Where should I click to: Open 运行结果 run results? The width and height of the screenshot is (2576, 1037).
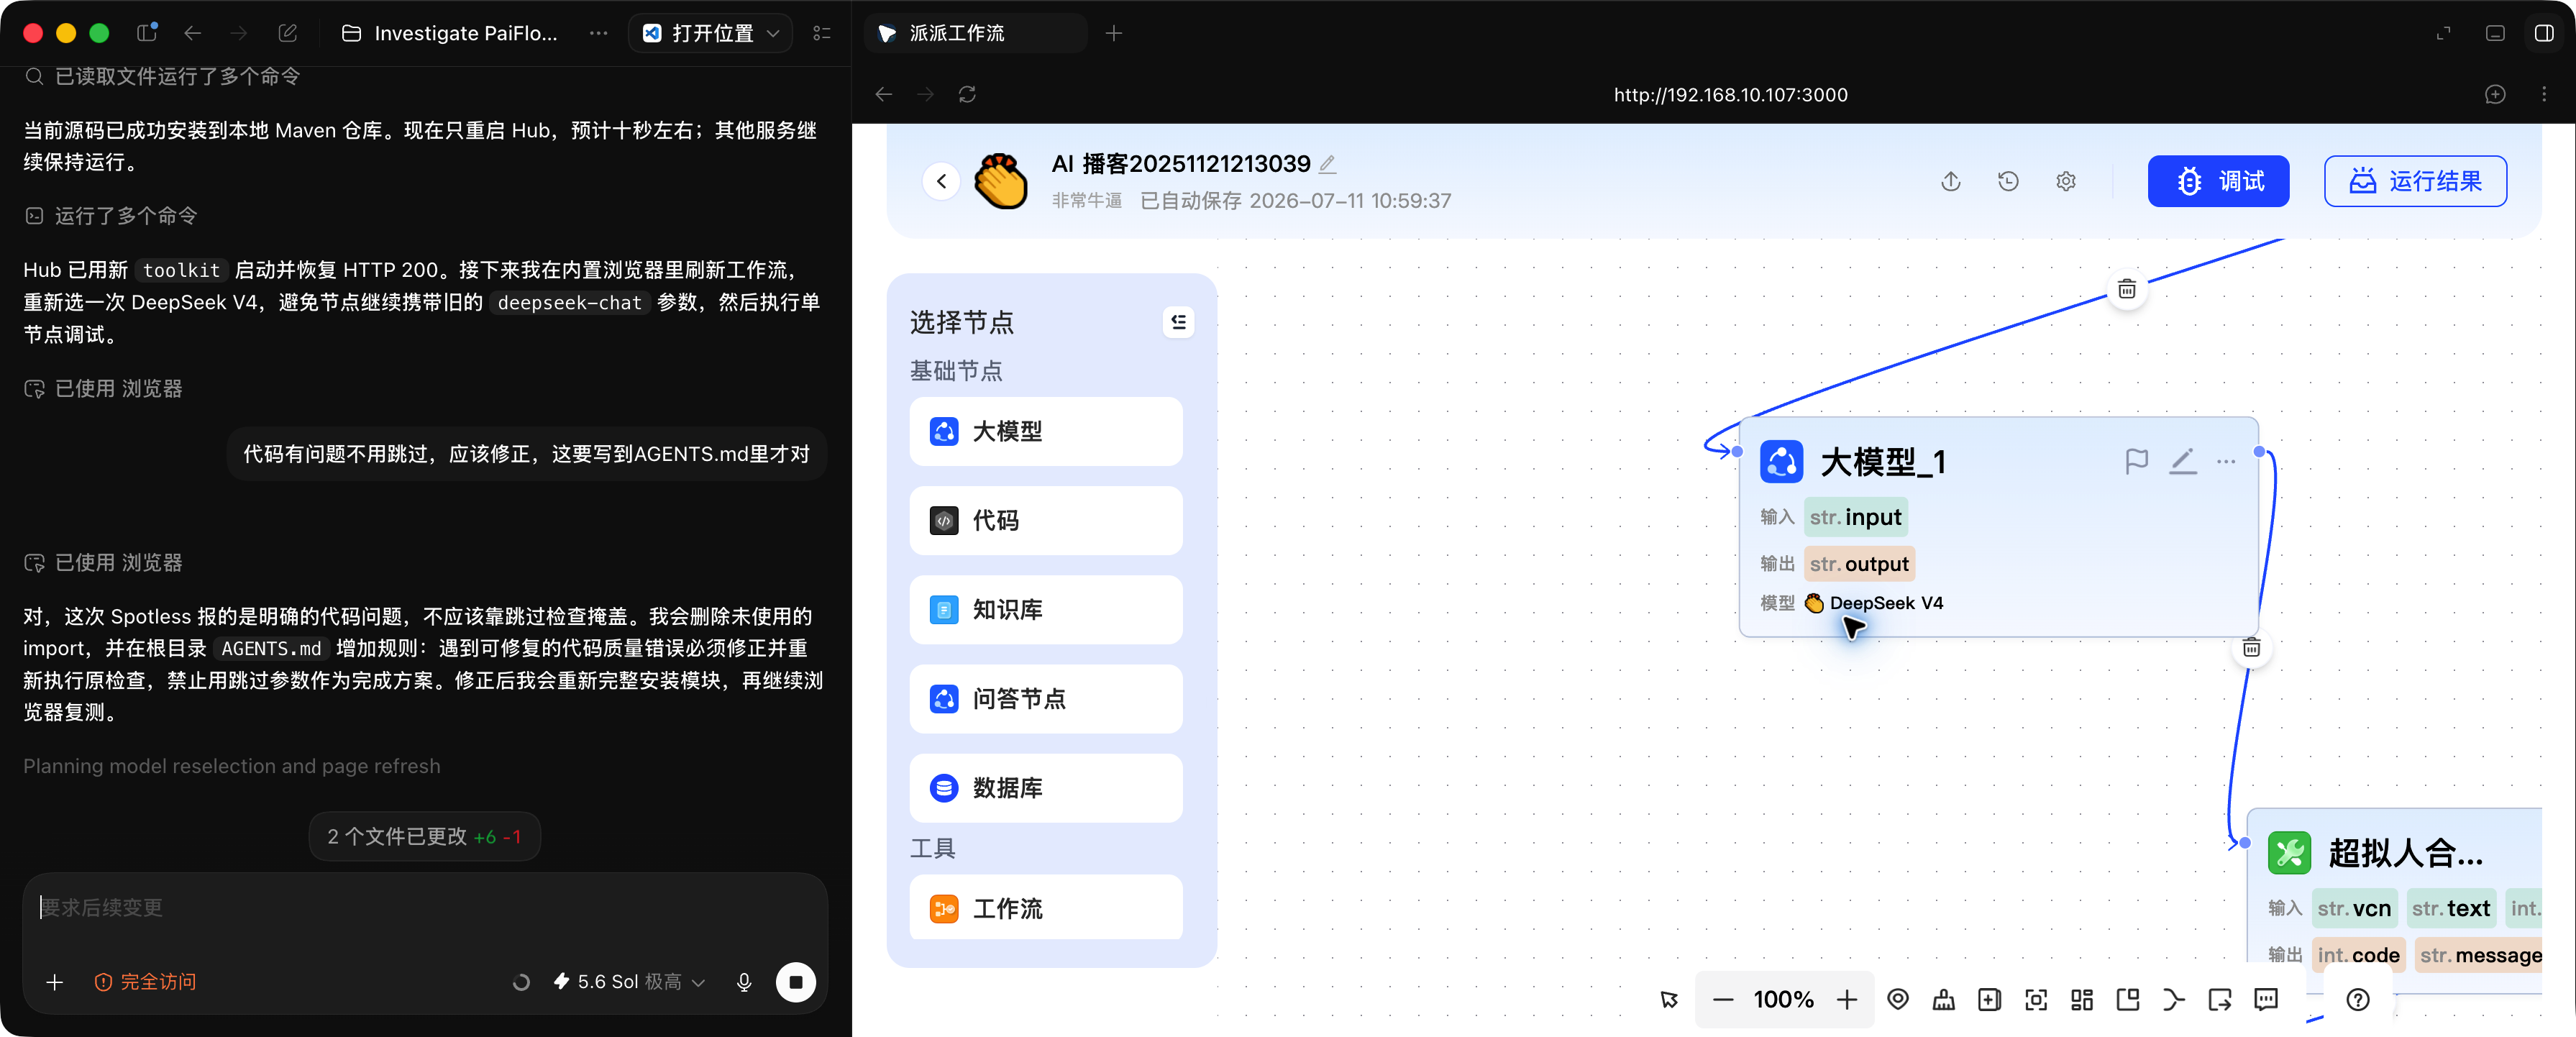[x=2415, y=181]
